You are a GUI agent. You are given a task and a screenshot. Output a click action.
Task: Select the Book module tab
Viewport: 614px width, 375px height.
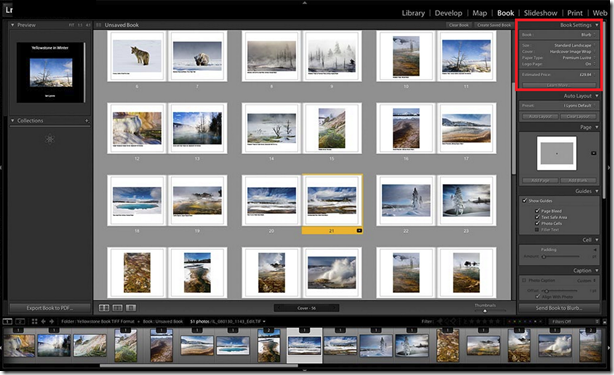tap(506, 13)
